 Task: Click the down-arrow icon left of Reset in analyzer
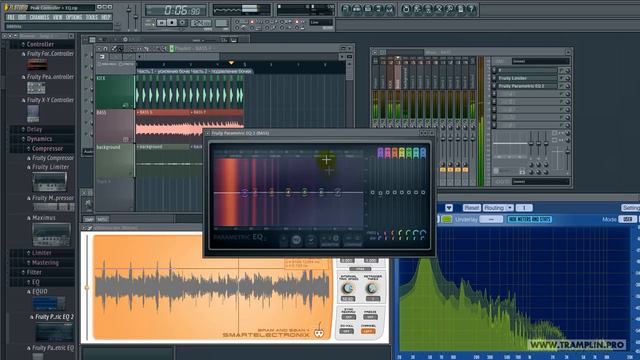pyautogui.click(x=449, y=208)
